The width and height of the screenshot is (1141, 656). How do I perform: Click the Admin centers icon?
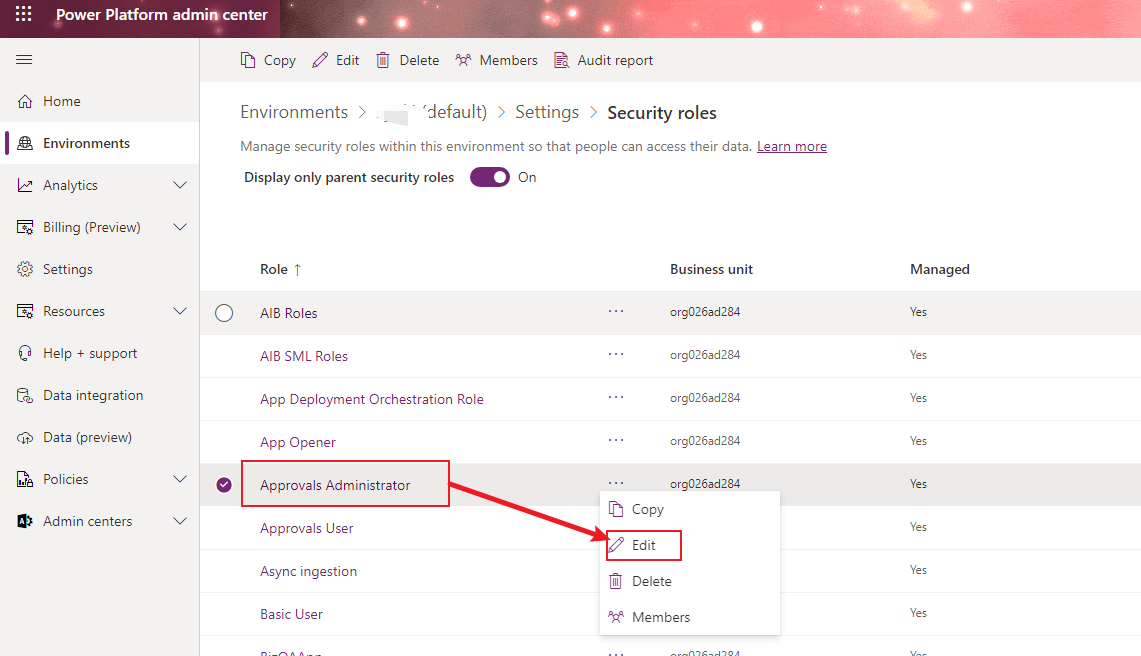25,521
